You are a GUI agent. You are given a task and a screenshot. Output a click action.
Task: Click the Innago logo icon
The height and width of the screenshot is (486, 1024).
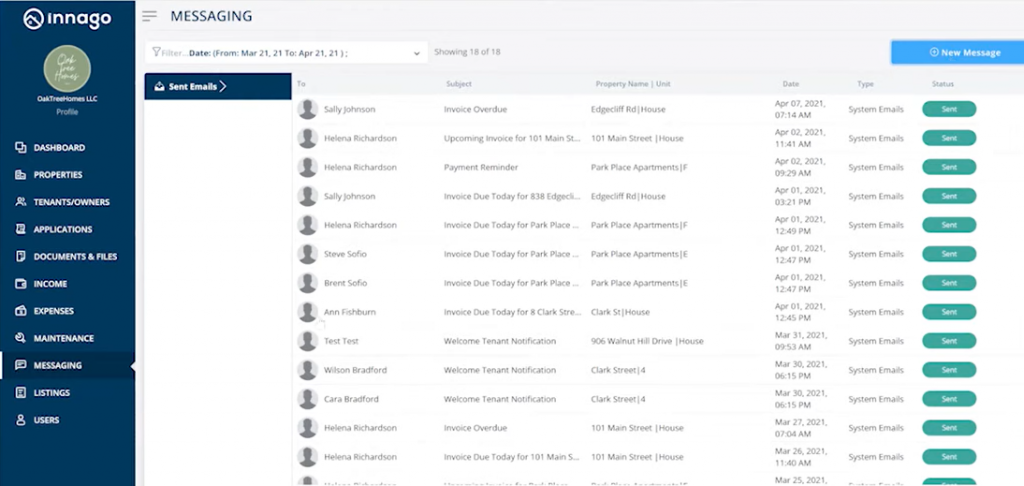click(34, 19)
